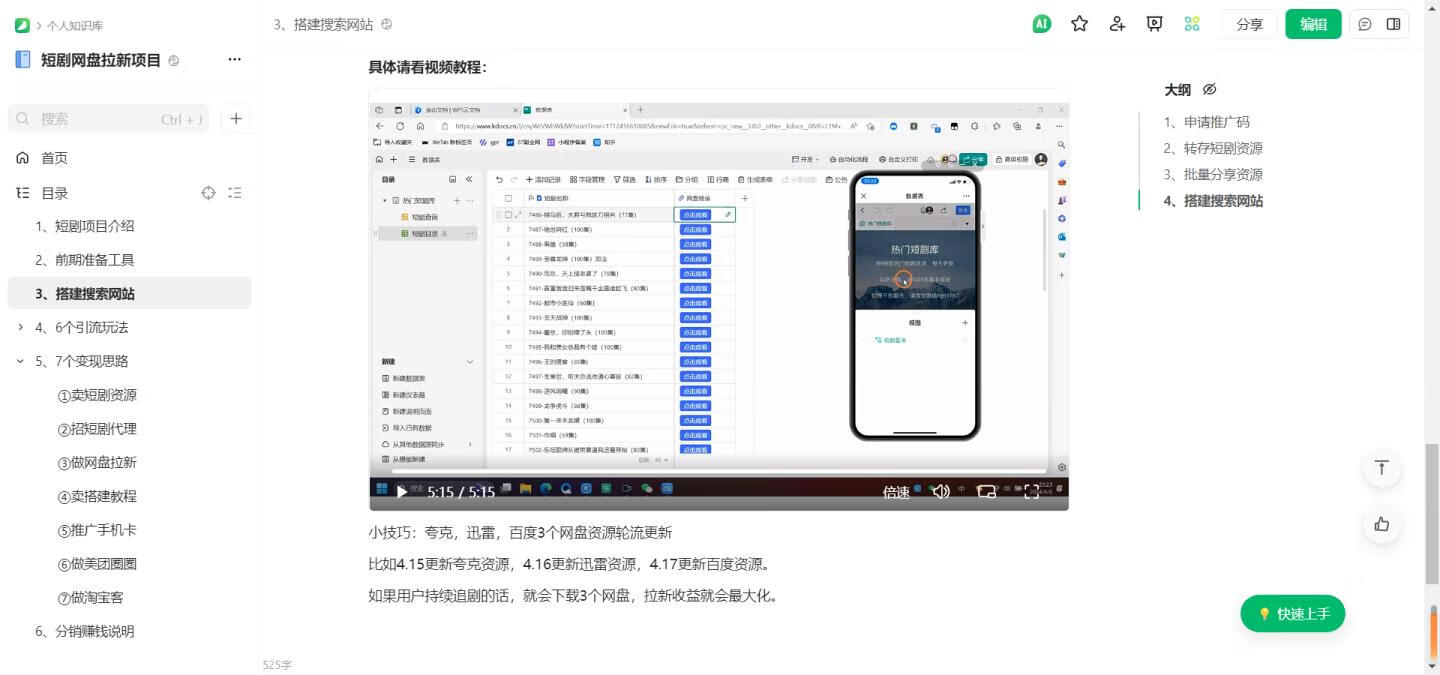Image resolution: width=1440 pixels, height=675 pixels.
Task: Open the presentation mode icon
Action: 1154,24
